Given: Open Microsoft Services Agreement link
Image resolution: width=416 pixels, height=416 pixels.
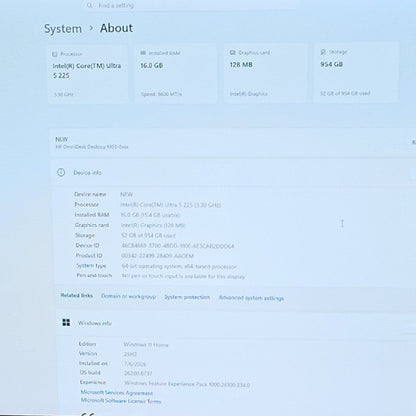Looking at the screenshot, I should pos(117,393).
